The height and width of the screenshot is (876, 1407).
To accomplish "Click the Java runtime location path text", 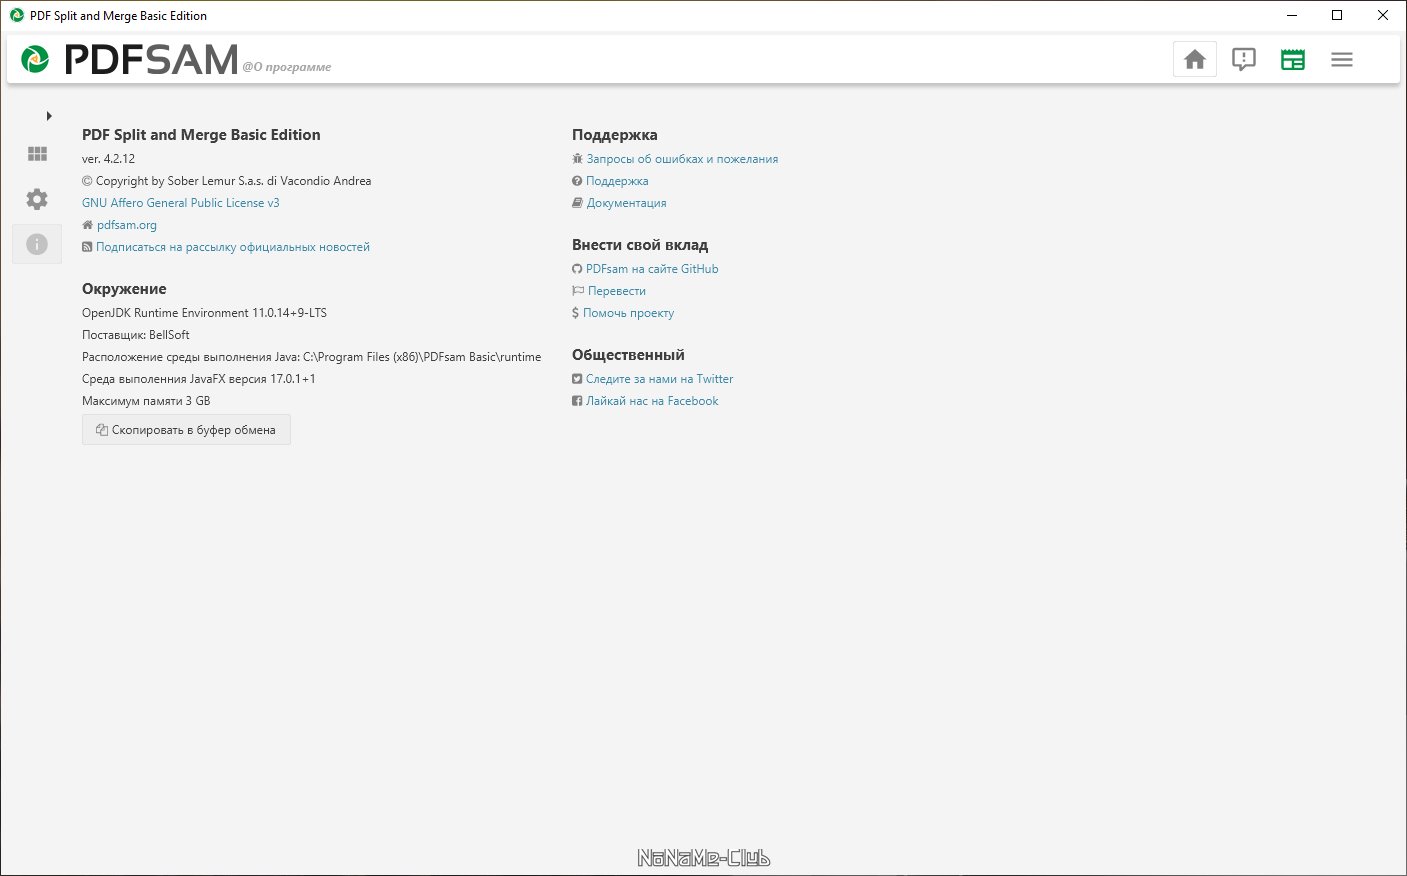I will [312, 357].
